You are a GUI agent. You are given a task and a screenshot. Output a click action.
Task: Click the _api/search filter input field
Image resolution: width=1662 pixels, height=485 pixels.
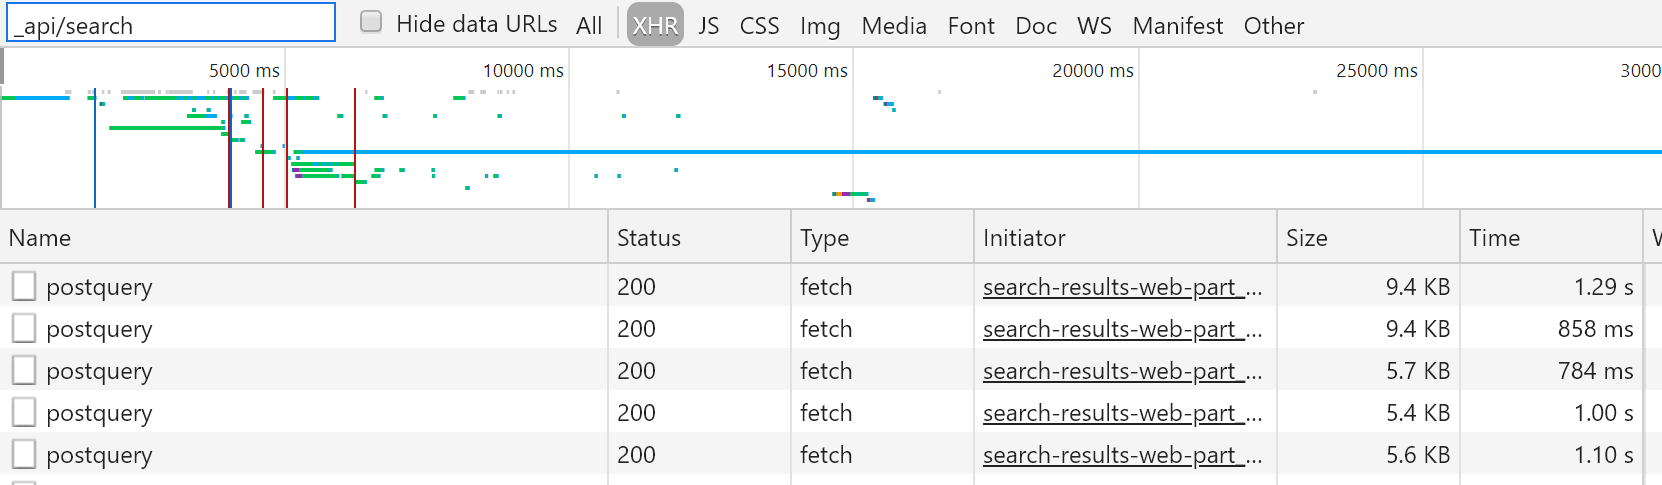171,23
